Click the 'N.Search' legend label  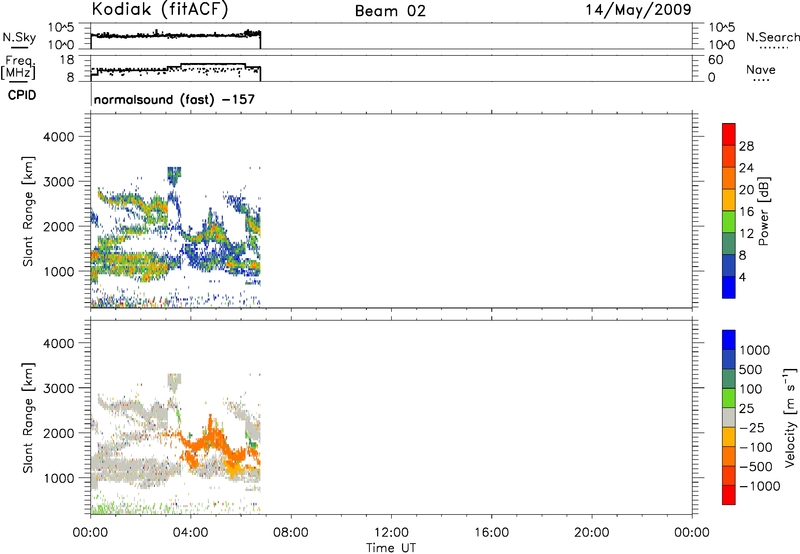click(x=773, y=37)
